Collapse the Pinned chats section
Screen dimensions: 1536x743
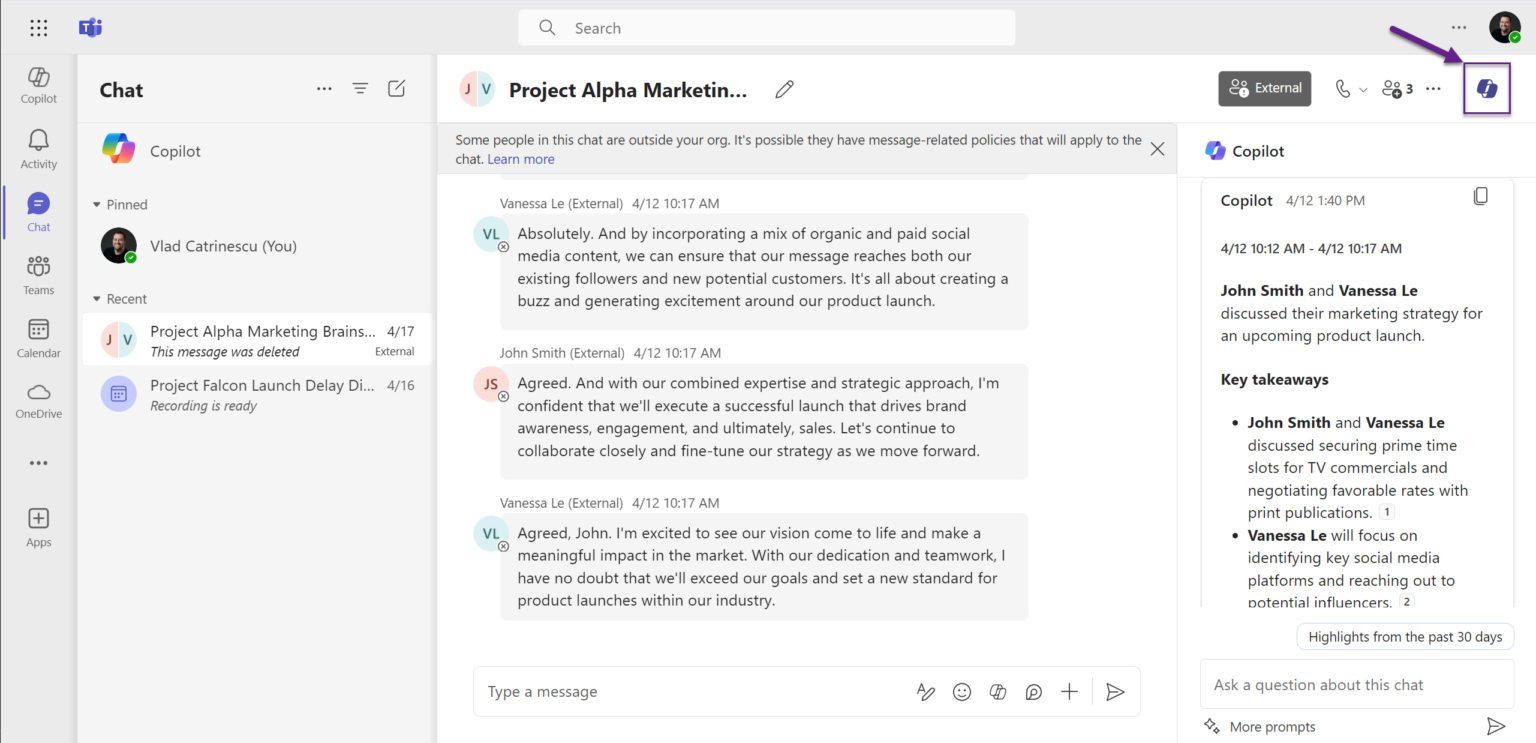(x=97, y=205)
